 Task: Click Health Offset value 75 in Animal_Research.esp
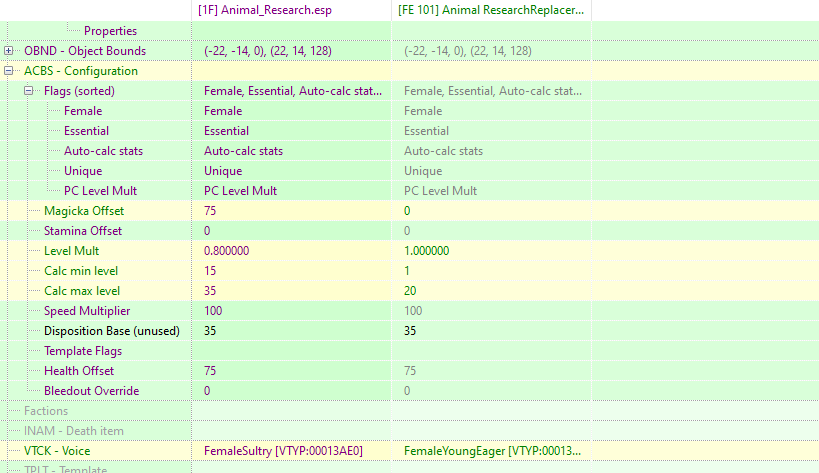(210, 371)
